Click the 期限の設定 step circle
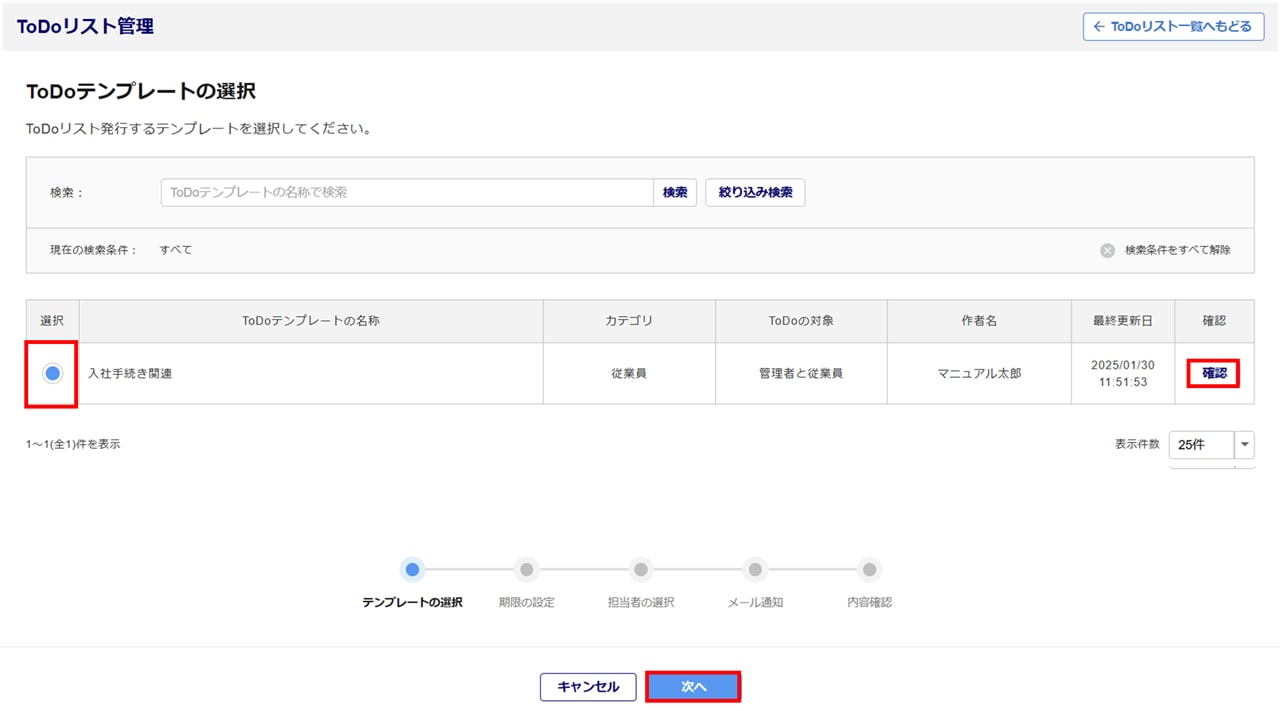 pos(526,570)
